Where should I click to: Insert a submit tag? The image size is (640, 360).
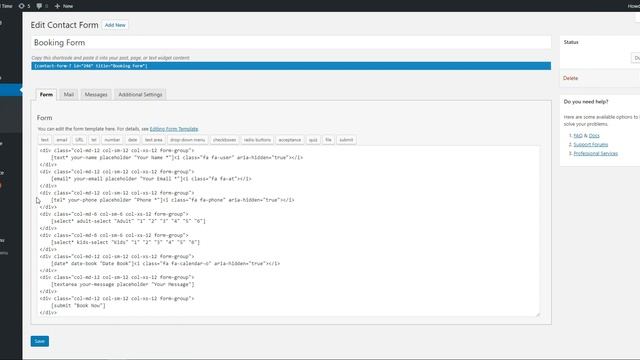[x=346, y=140]
